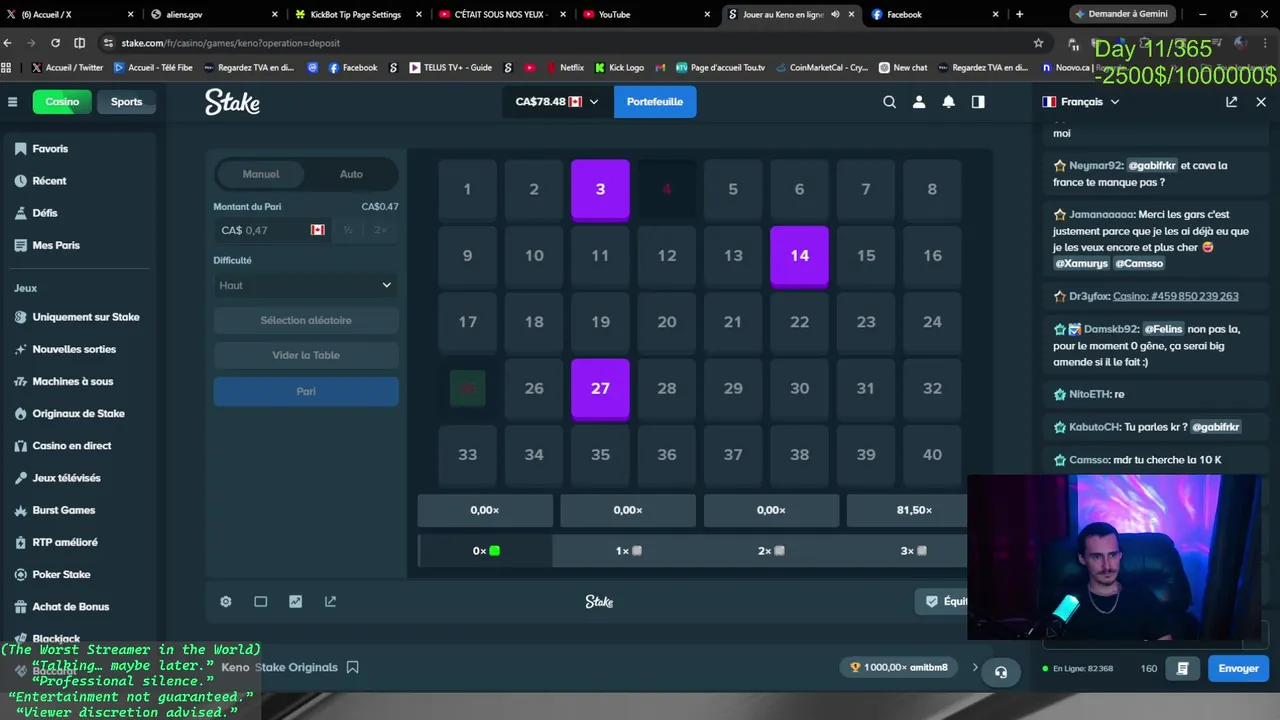The width and height of the screenshot is (1280, 720).
Task: Toggle theatre mode rectangle icon
Action: click(x=261, y=602)
